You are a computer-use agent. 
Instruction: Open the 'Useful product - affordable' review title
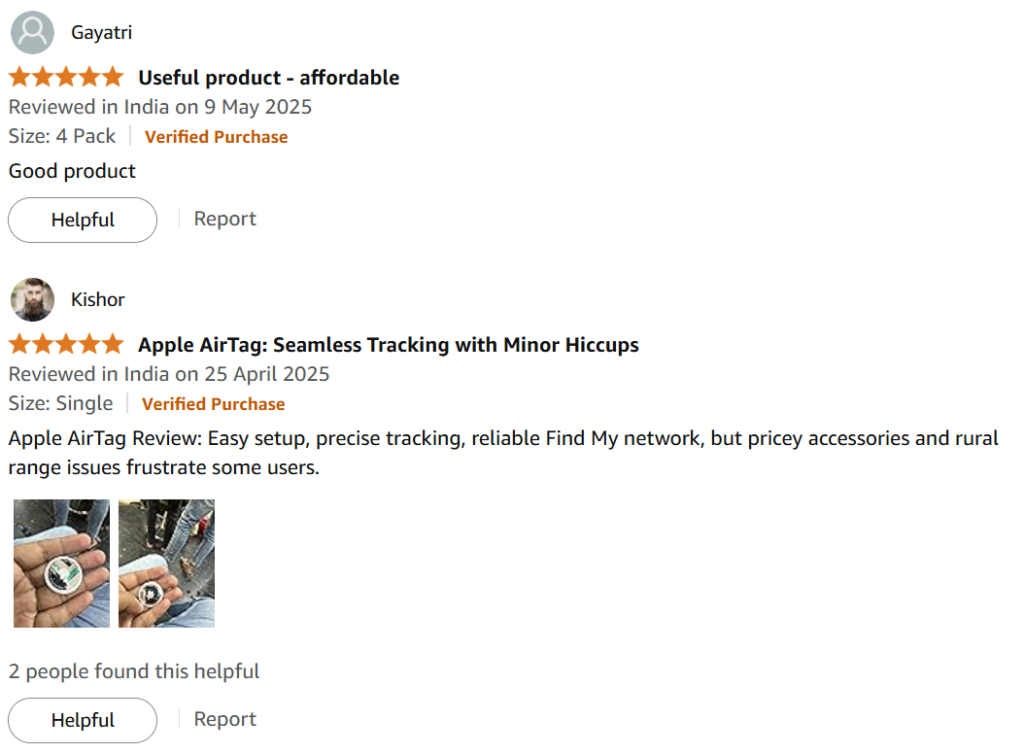point(268,78)
